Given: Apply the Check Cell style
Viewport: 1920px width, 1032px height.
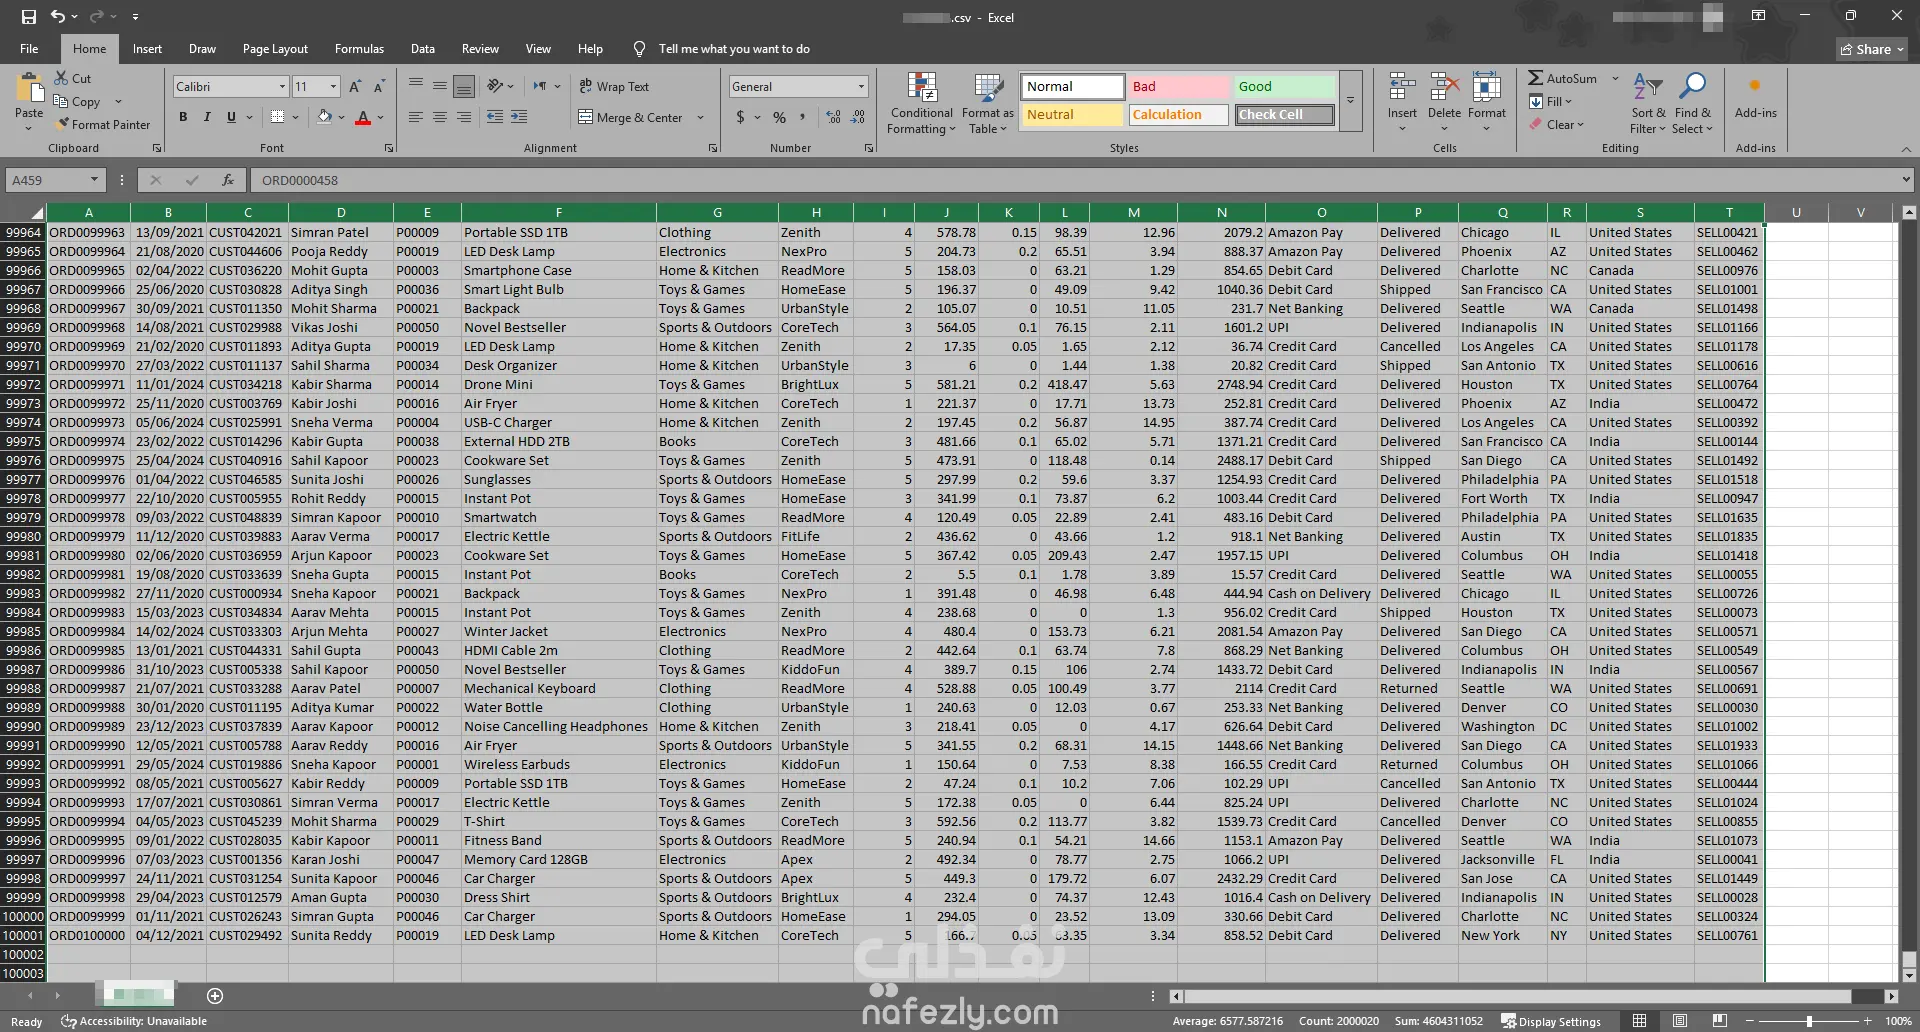Looking at the screenshot, I should click(x=1285, y=115).
